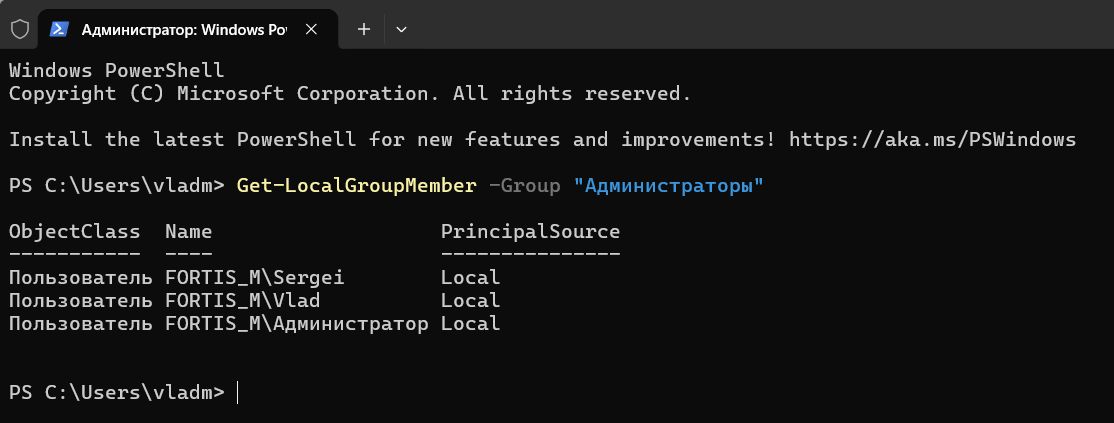Click the administrator shield icon
1114x423 pixels.
20,29
